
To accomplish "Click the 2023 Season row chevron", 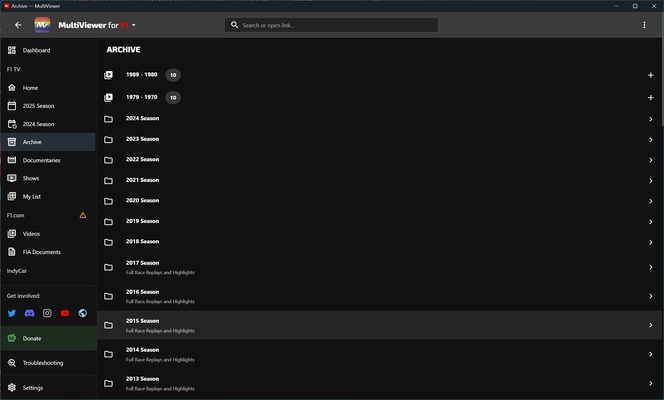I will tap(651, 140).
